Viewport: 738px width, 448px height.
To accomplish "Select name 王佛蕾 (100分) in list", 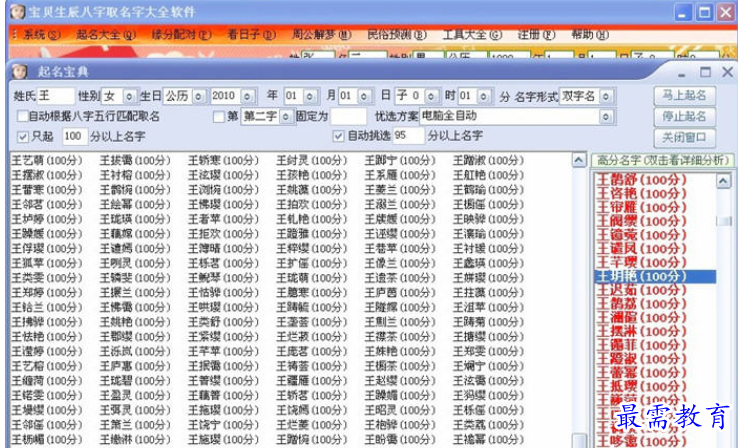I will [x=135, y=307].
